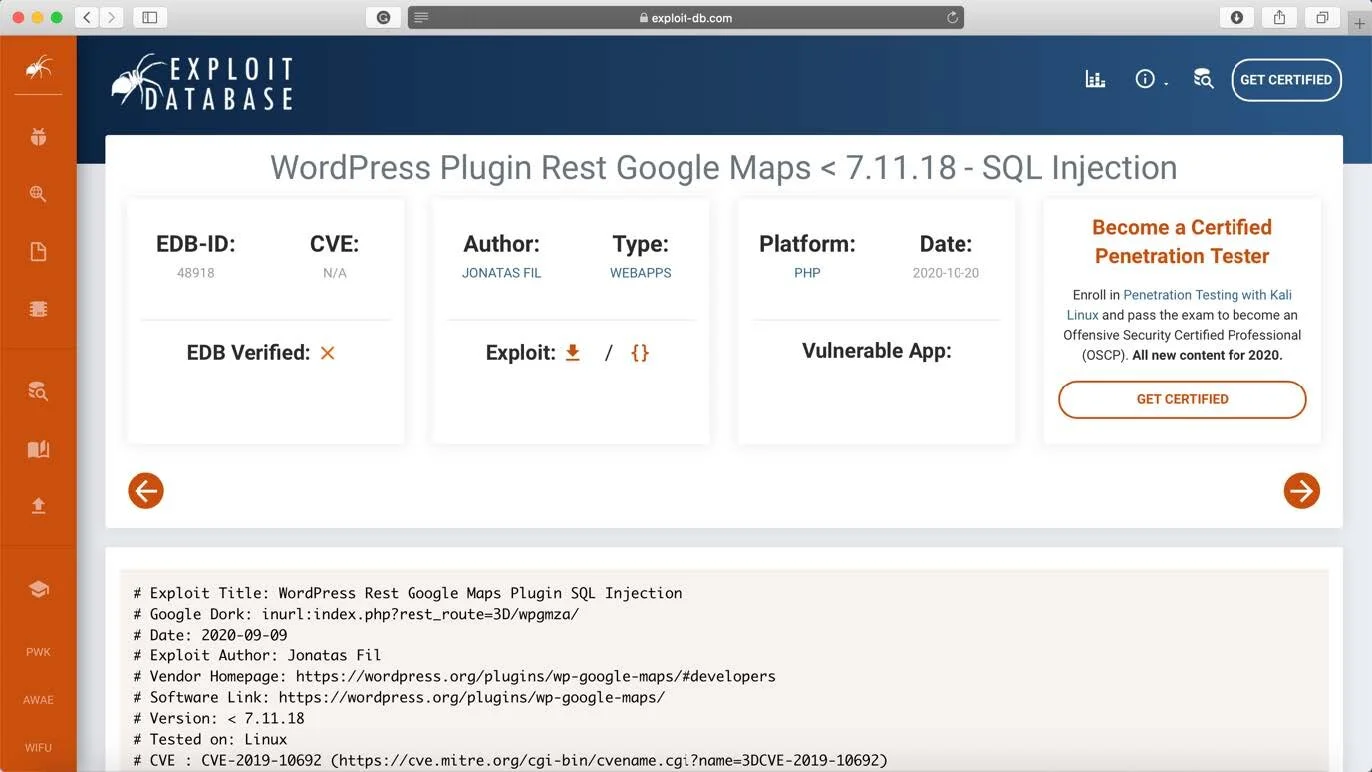Click the Vendor Homepage line in exploit code
1372x772 pixels.
click(x=455, y=676)
